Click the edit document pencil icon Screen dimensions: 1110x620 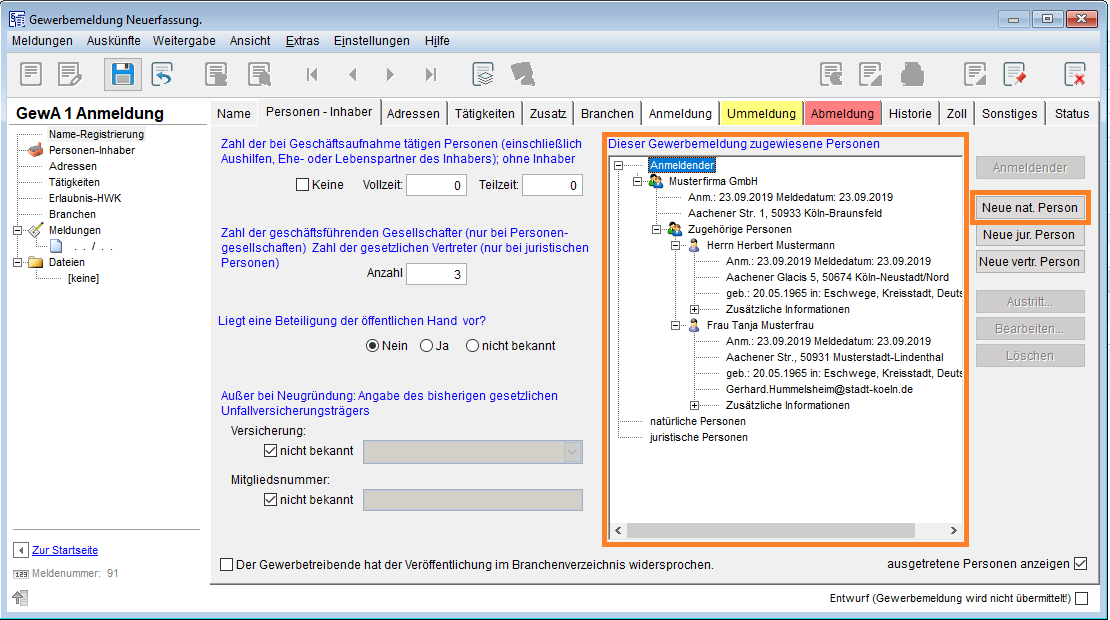[x=69, y=74]
